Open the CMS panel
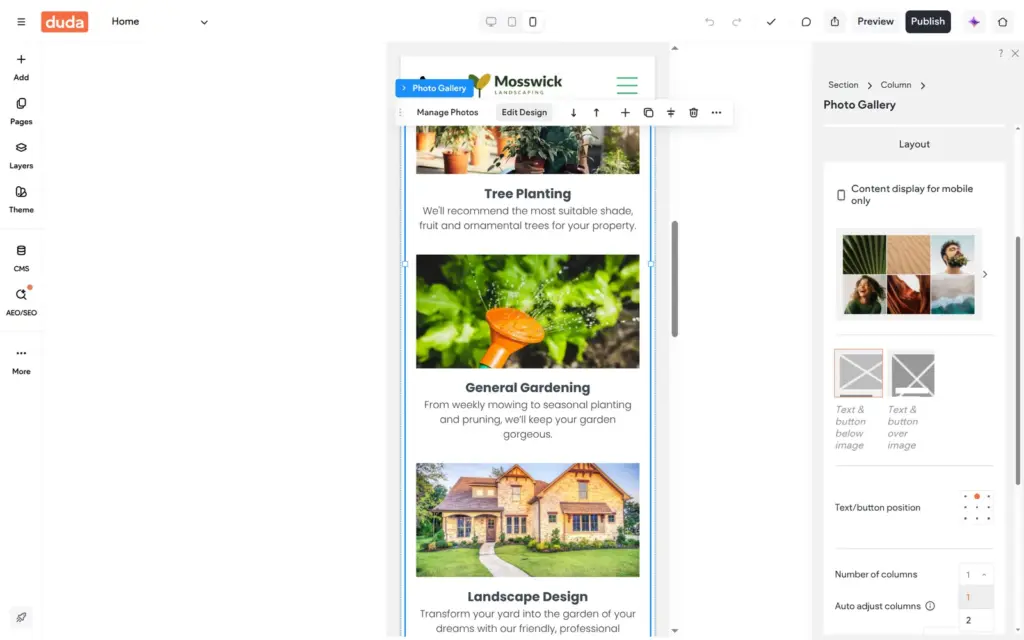The width and height of the screenshot is (1024, 640). (21, 259)
